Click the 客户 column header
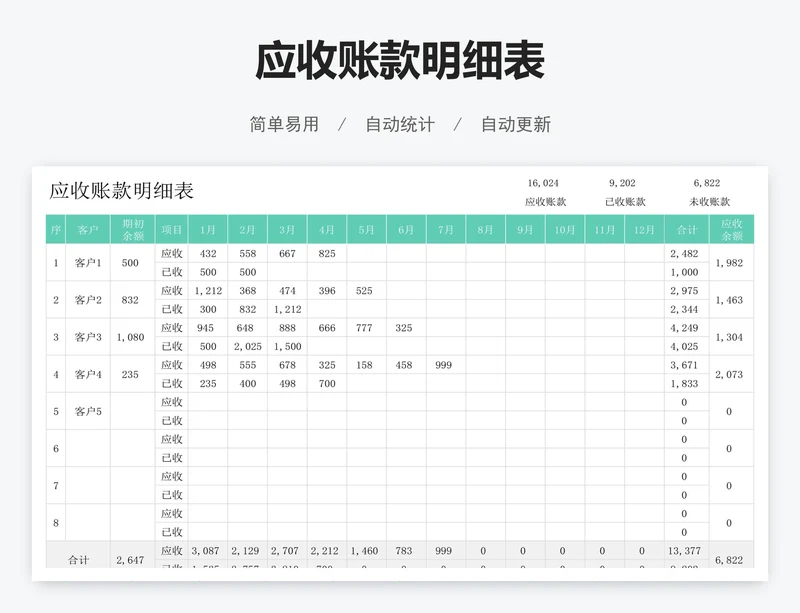Viewport: 800px width, 613px height. [x=88, y=230]
